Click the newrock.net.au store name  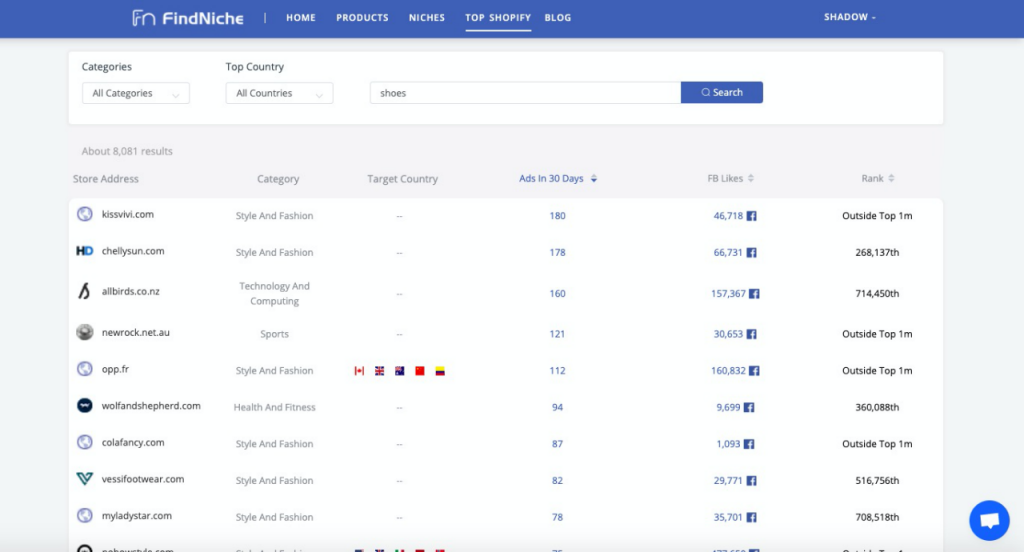136,333
